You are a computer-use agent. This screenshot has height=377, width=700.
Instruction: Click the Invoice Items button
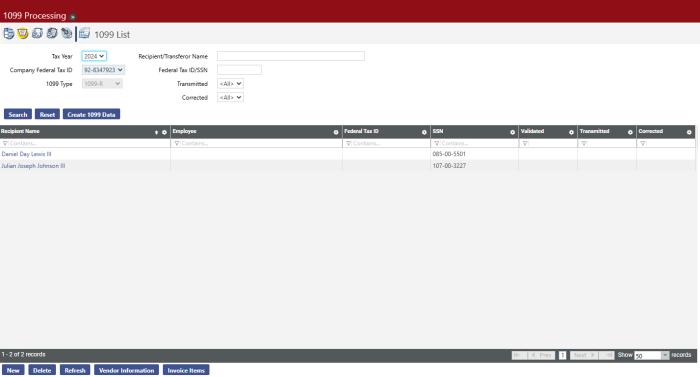point(186,370)
